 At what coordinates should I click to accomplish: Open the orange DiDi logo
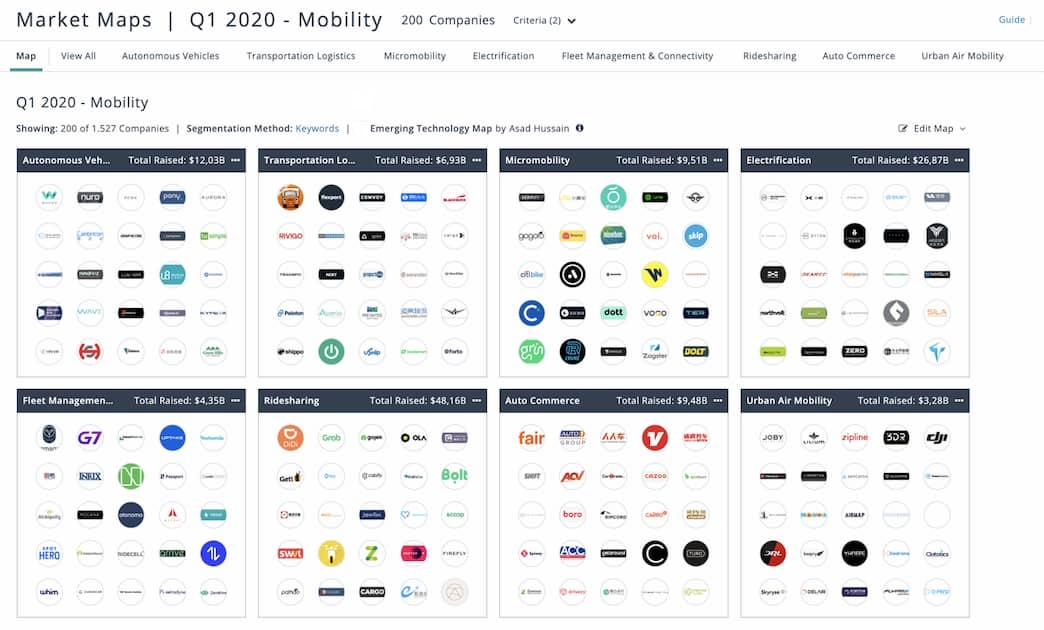[x=290, y=438]
